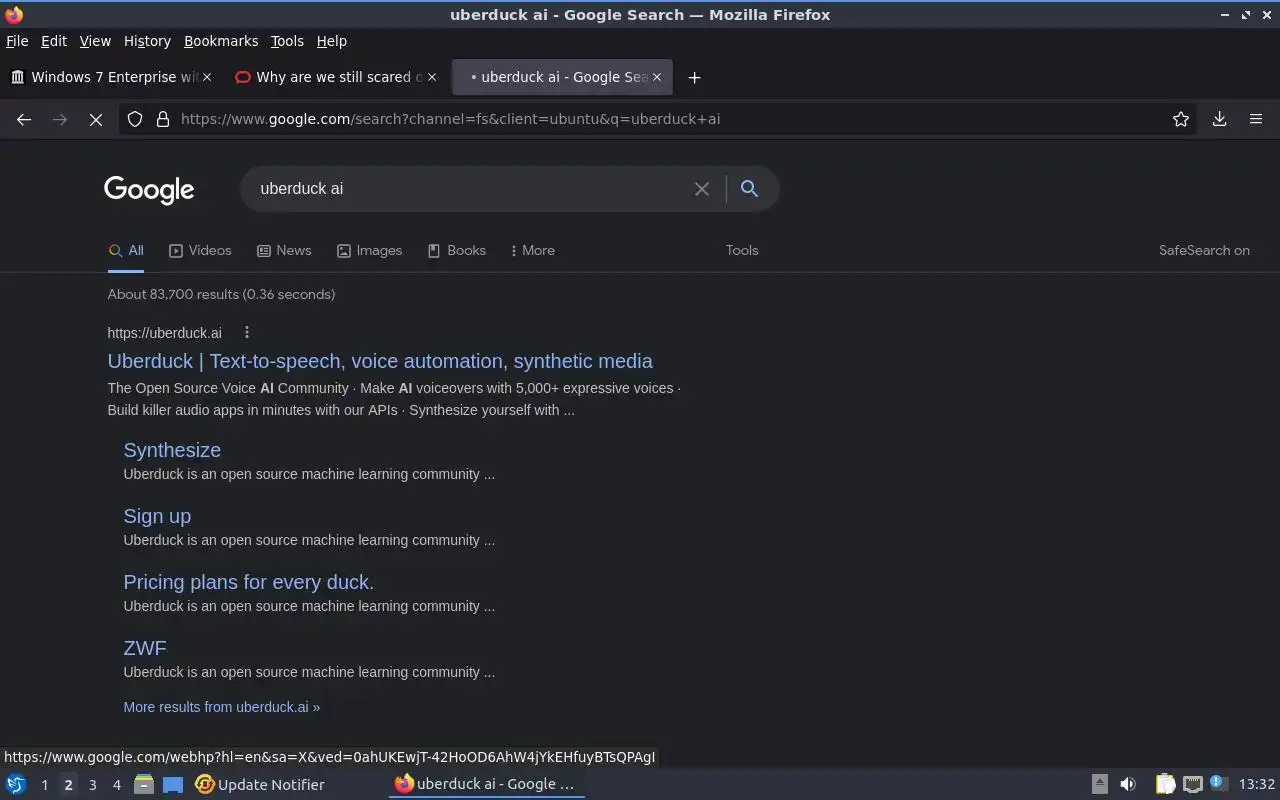Open 'Pricing plans for every duck' link
The image size is (1280, 800).
248,582
